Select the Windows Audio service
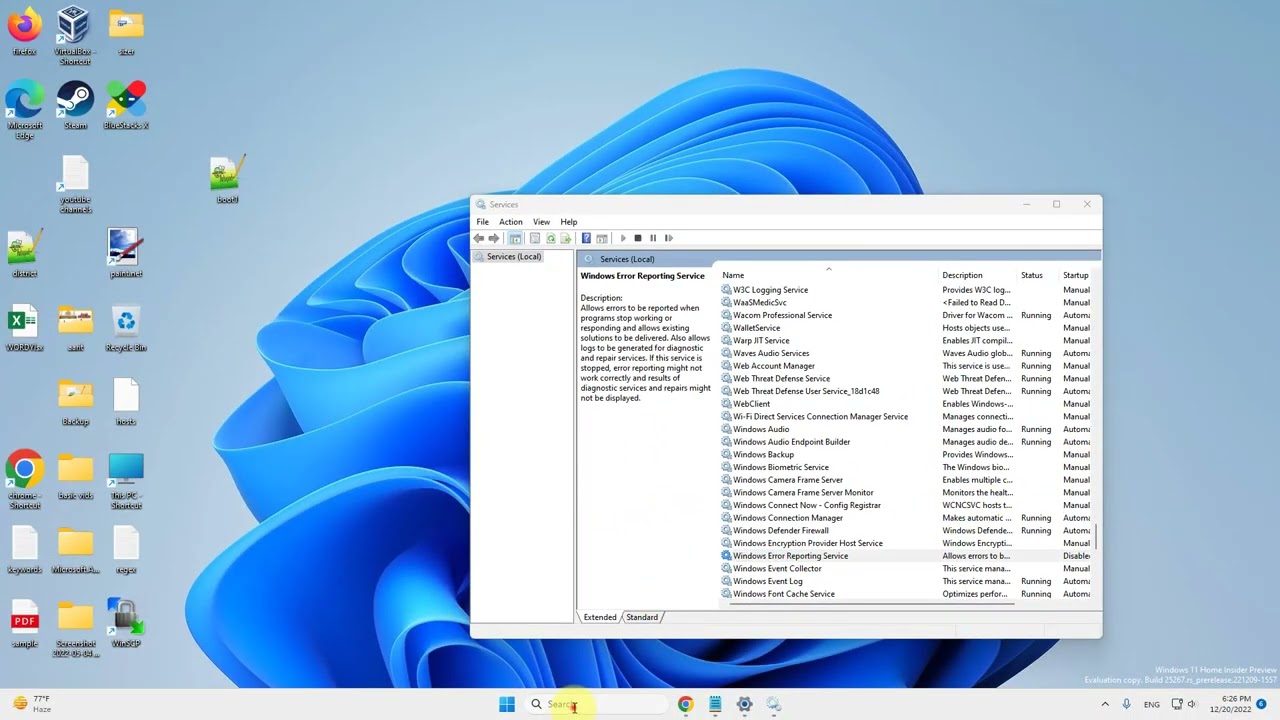 pos(906,429)
